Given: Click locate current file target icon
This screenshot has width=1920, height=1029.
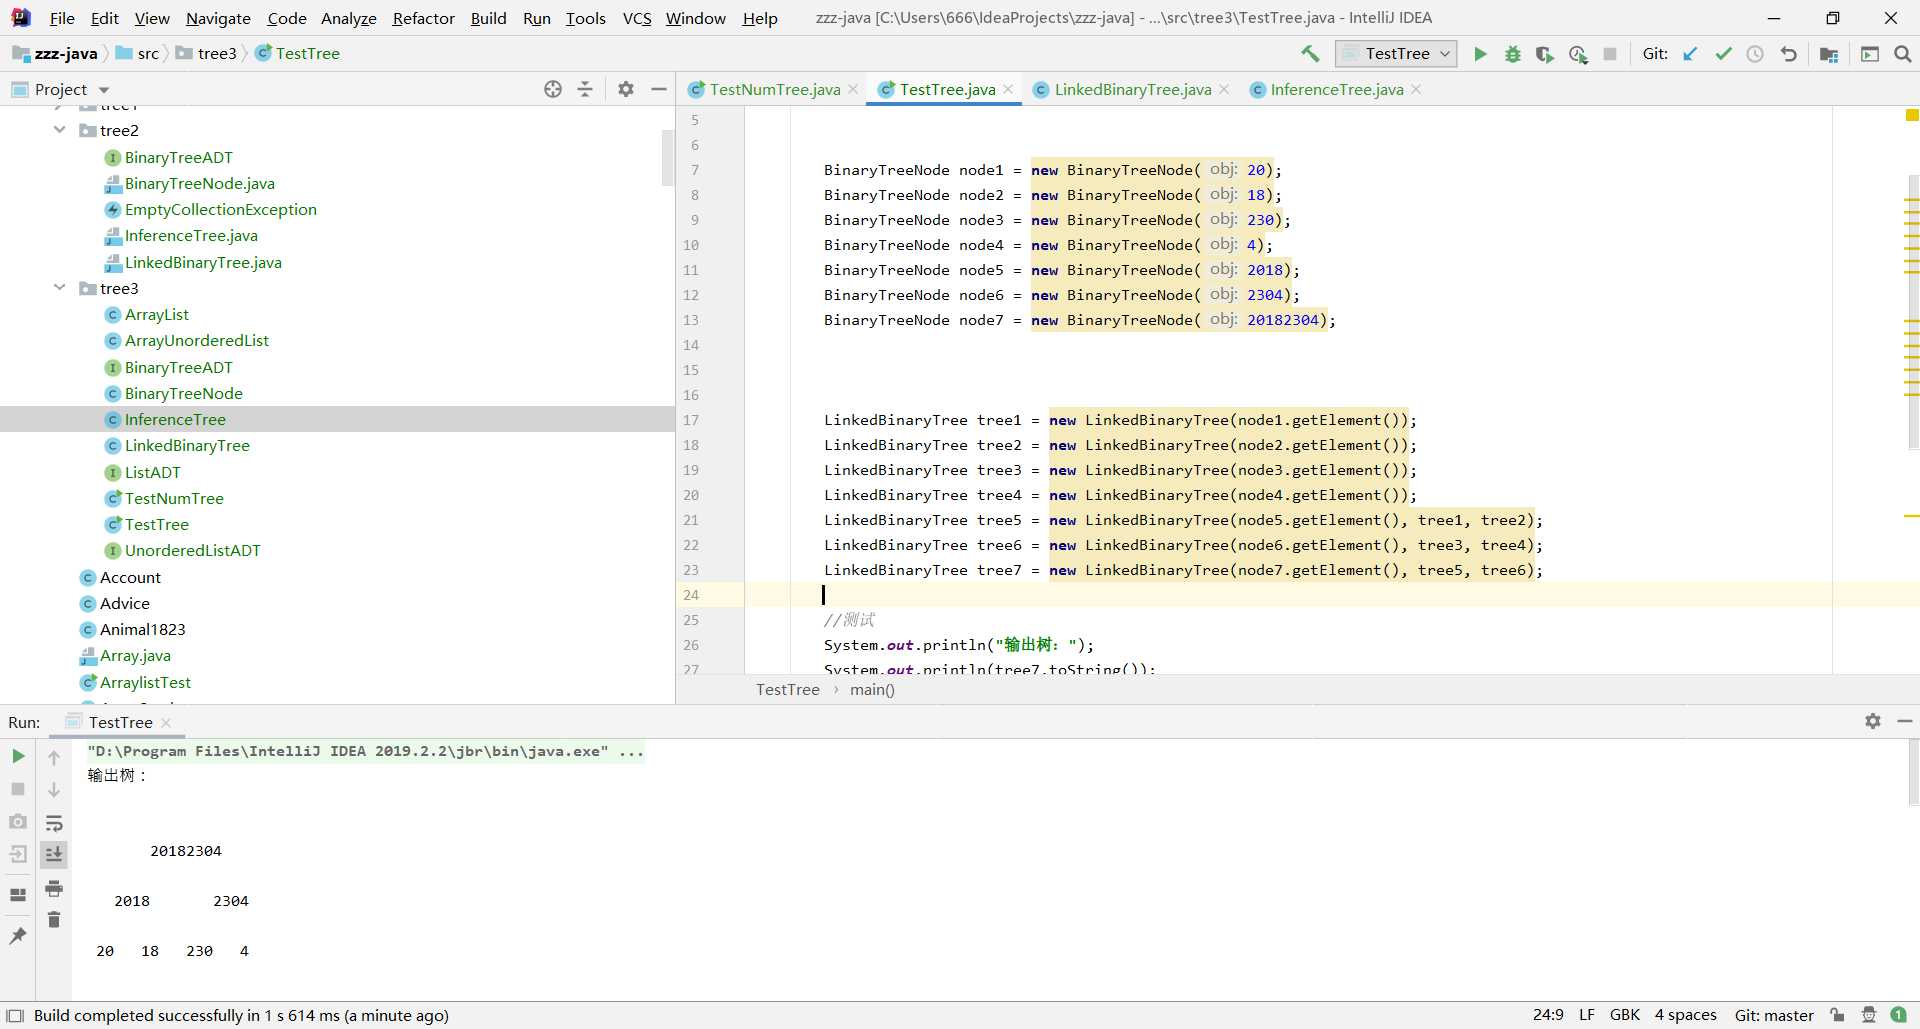Looking at the screenshot, I should coord(553,89).
